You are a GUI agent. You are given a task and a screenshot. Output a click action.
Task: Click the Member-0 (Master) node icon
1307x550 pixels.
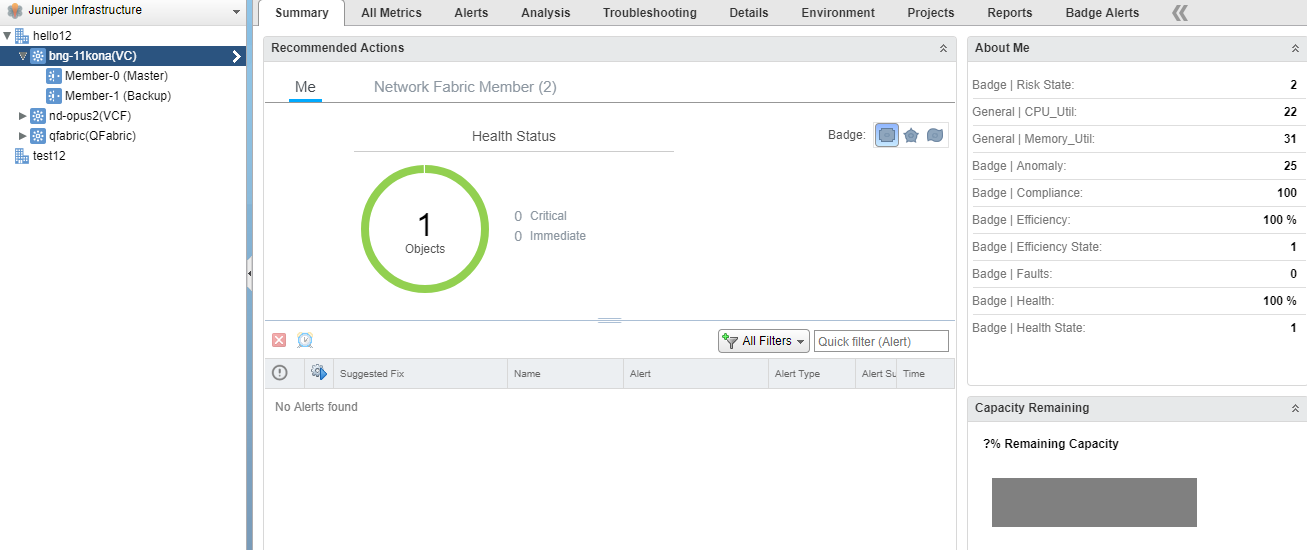coord(54,76)
